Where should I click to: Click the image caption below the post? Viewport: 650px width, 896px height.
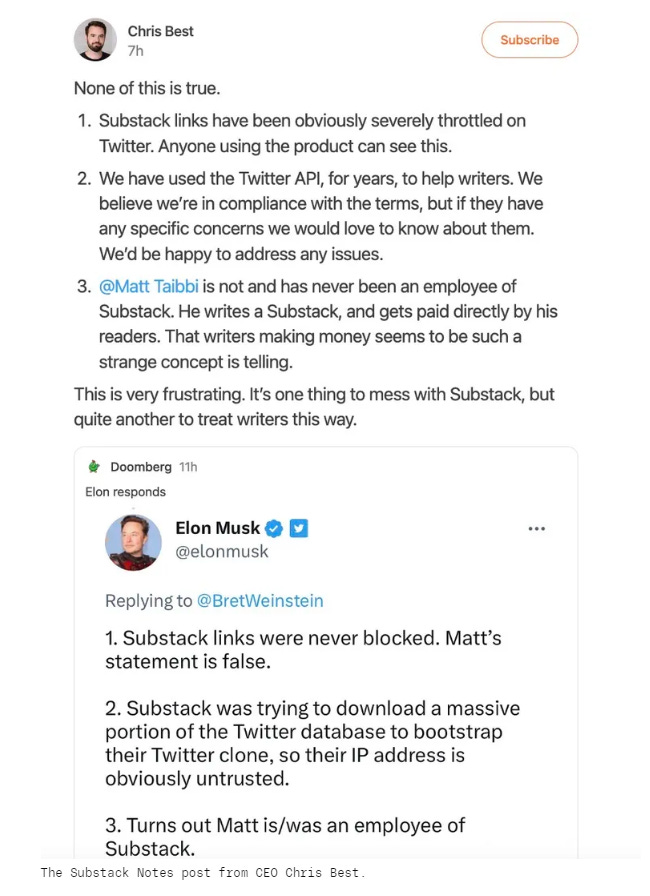203,873
